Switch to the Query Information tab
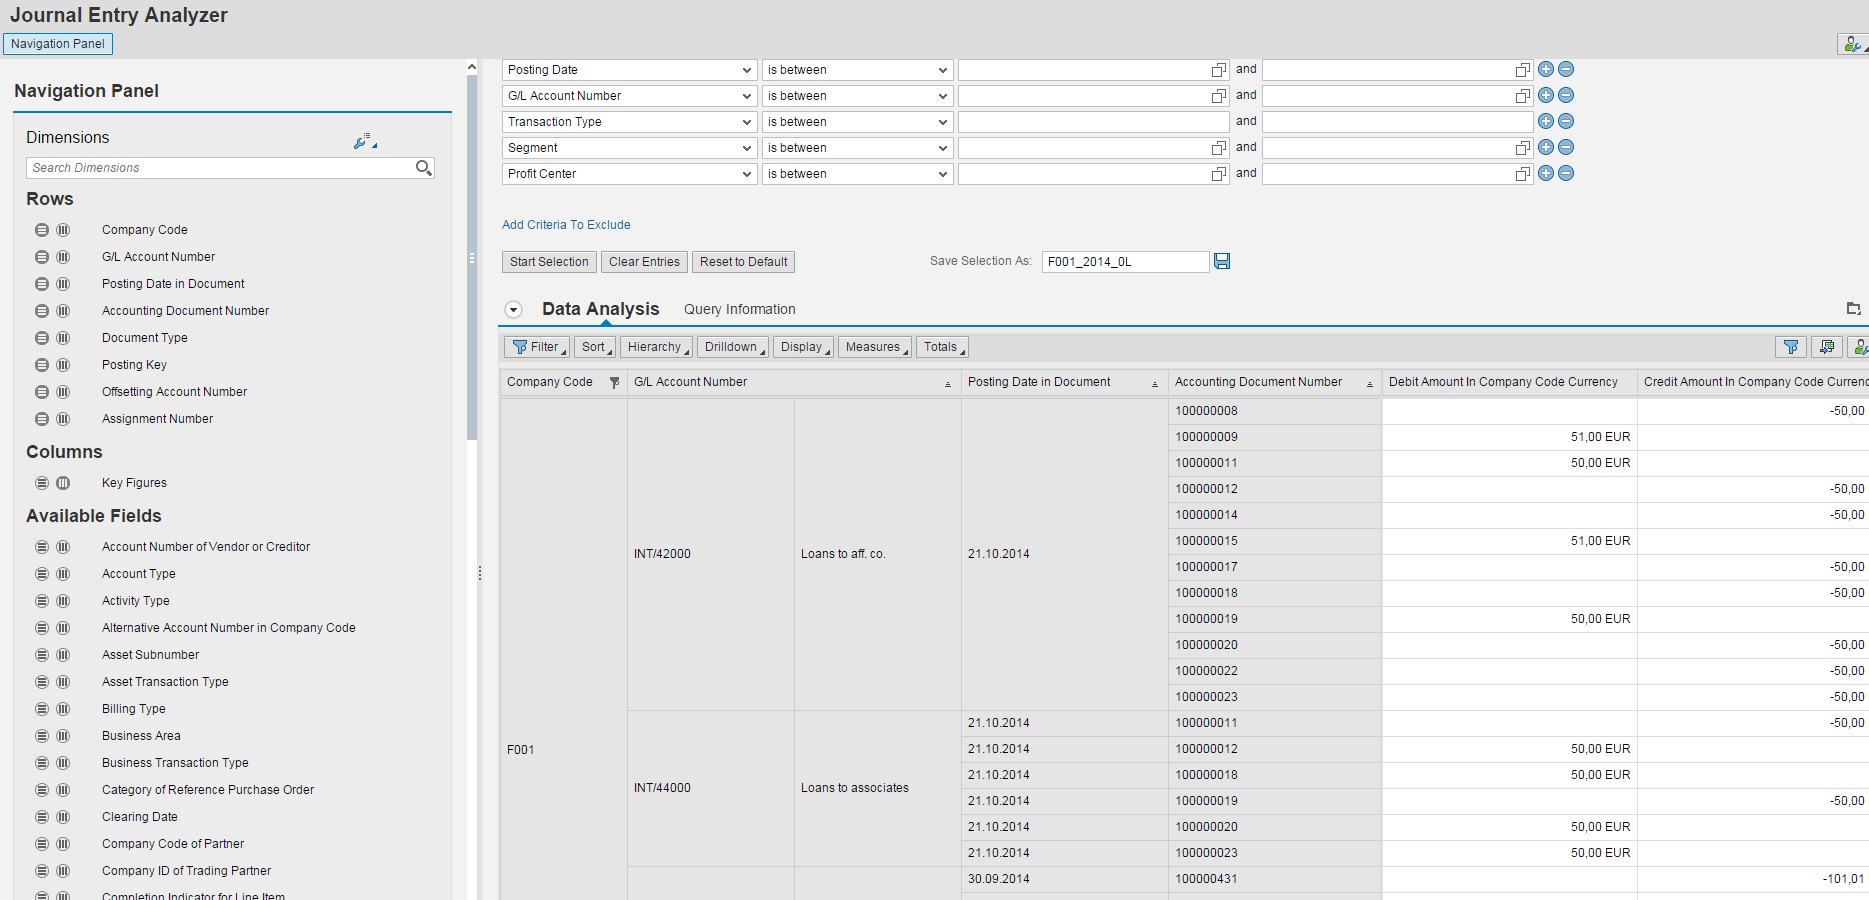Image resolution: width=1869 pixels, height=900 pixels. [740, 309]
